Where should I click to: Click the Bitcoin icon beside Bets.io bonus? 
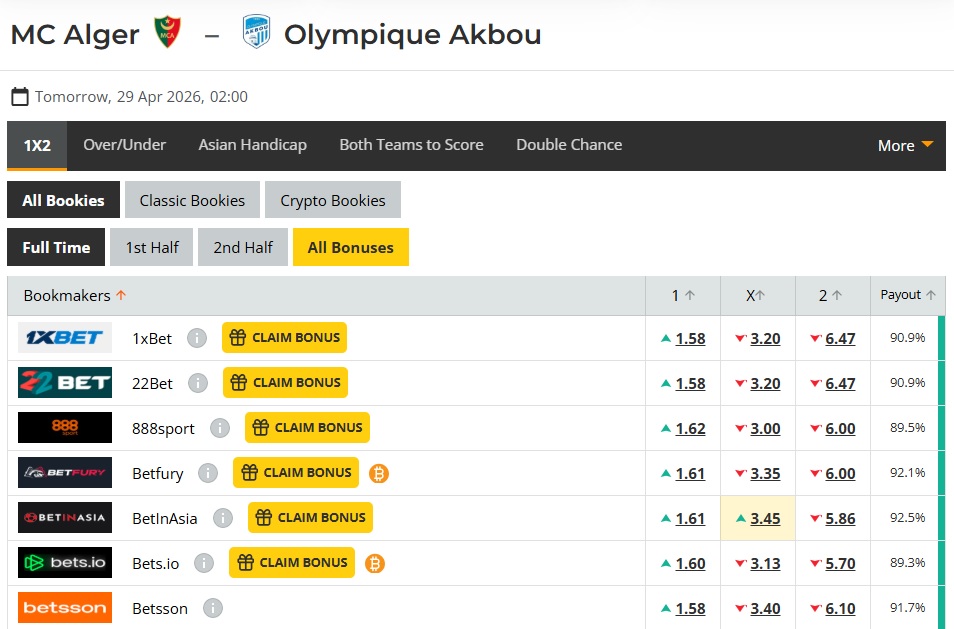coord(375,564)
